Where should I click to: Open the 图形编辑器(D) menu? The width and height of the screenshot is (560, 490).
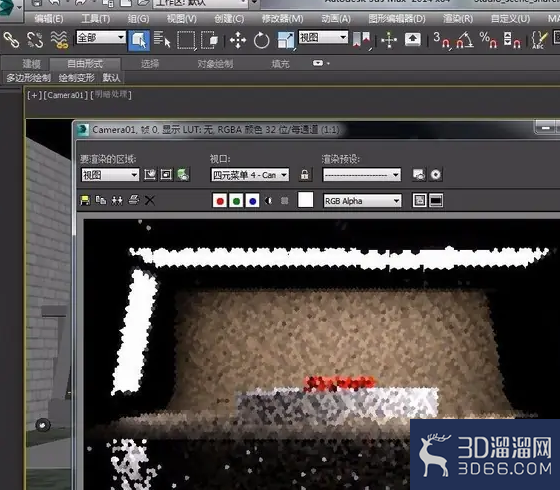point(397,19)
